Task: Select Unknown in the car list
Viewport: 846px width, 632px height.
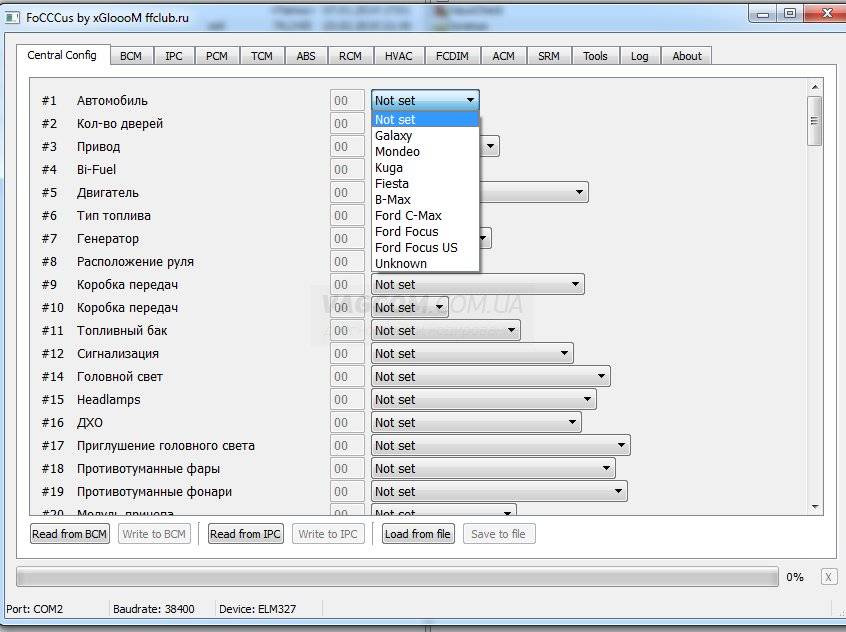Action: coord(425,263)
